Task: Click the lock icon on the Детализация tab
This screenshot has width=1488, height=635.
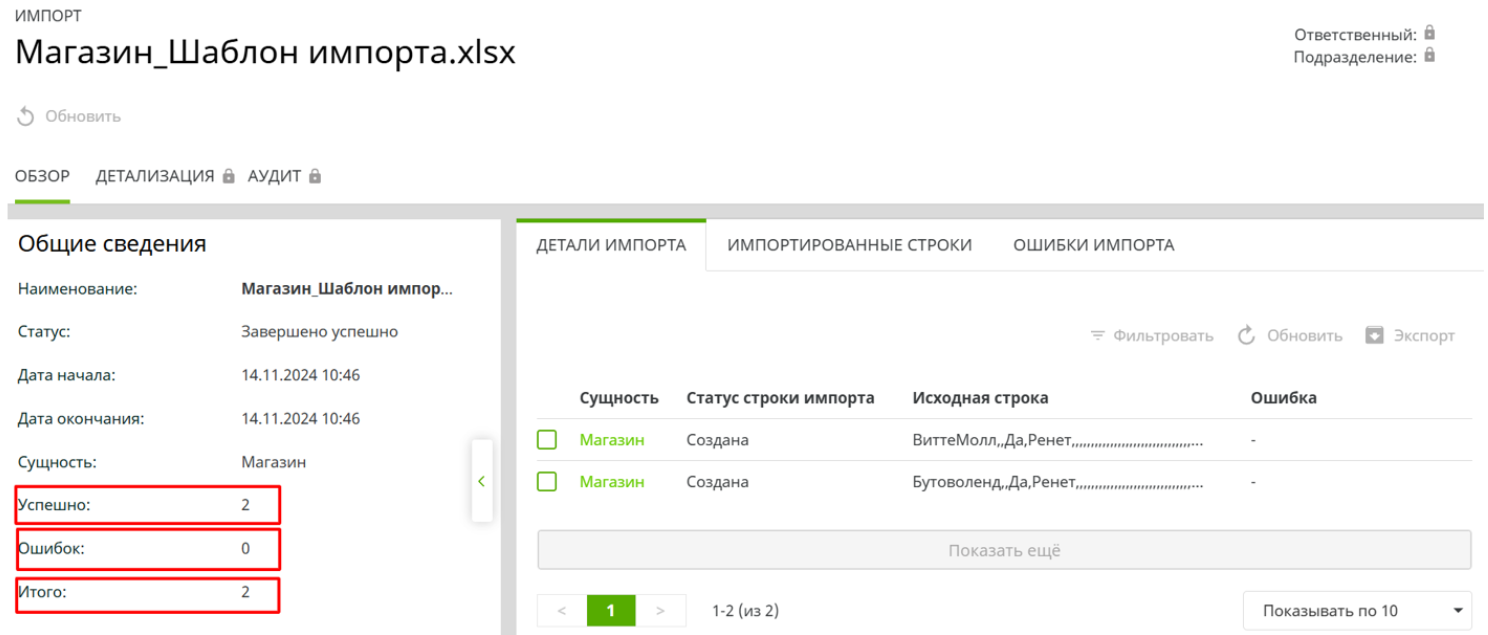Action: (229, 177)
